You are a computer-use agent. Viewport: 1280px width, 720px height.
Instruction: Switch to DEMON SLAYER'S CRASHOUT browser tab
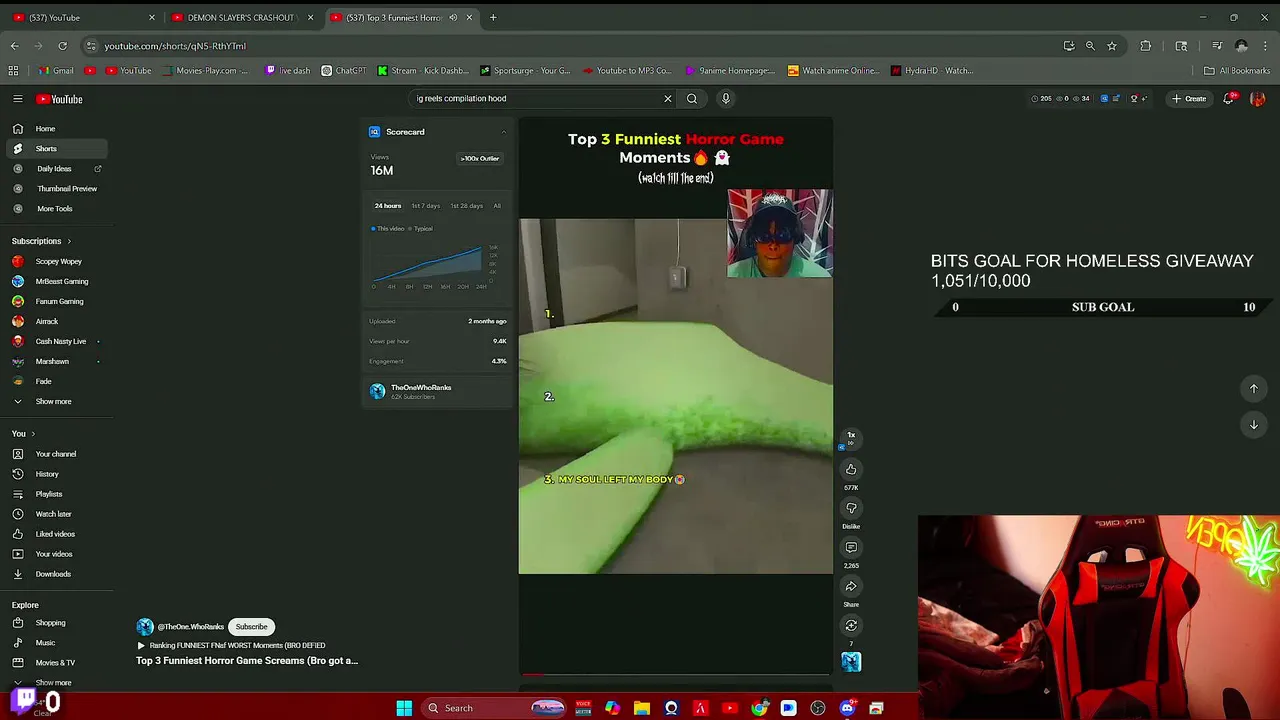tap(241, 17)
